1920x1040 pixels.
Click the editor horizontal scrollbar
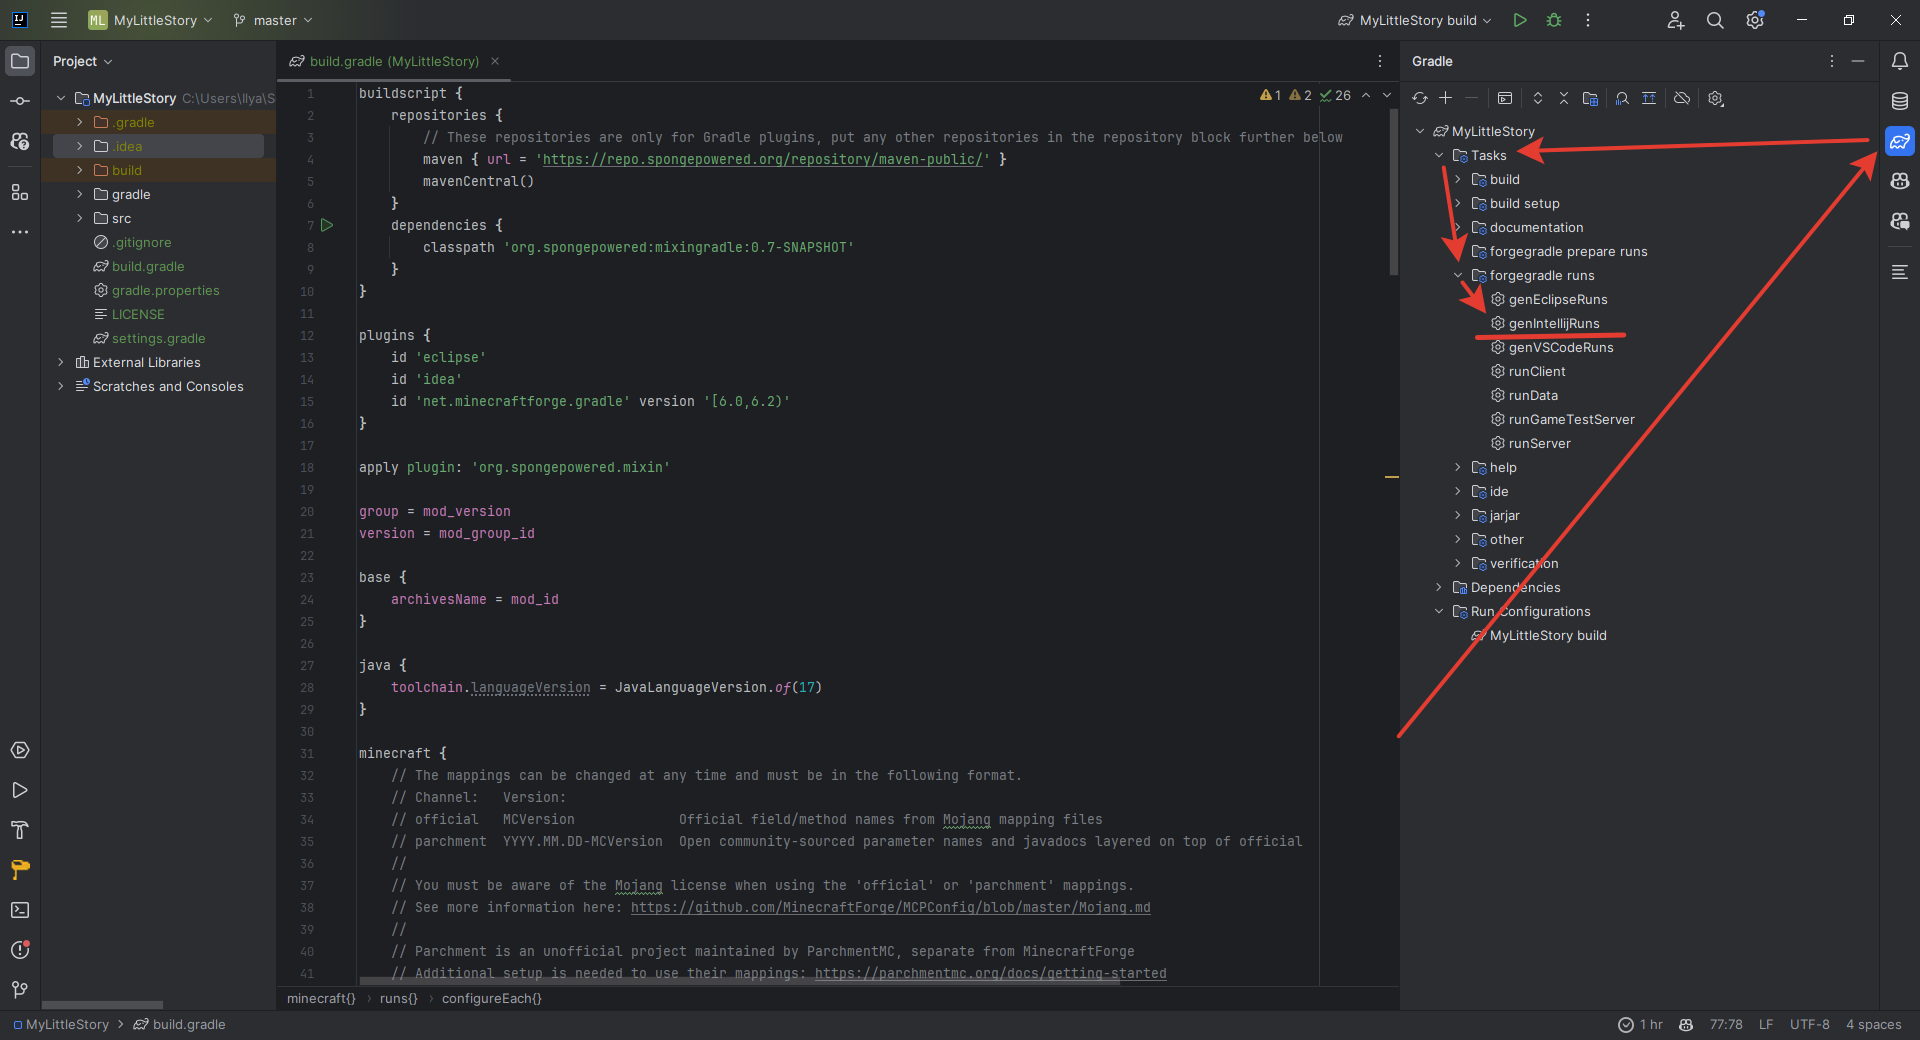point(740,980)
